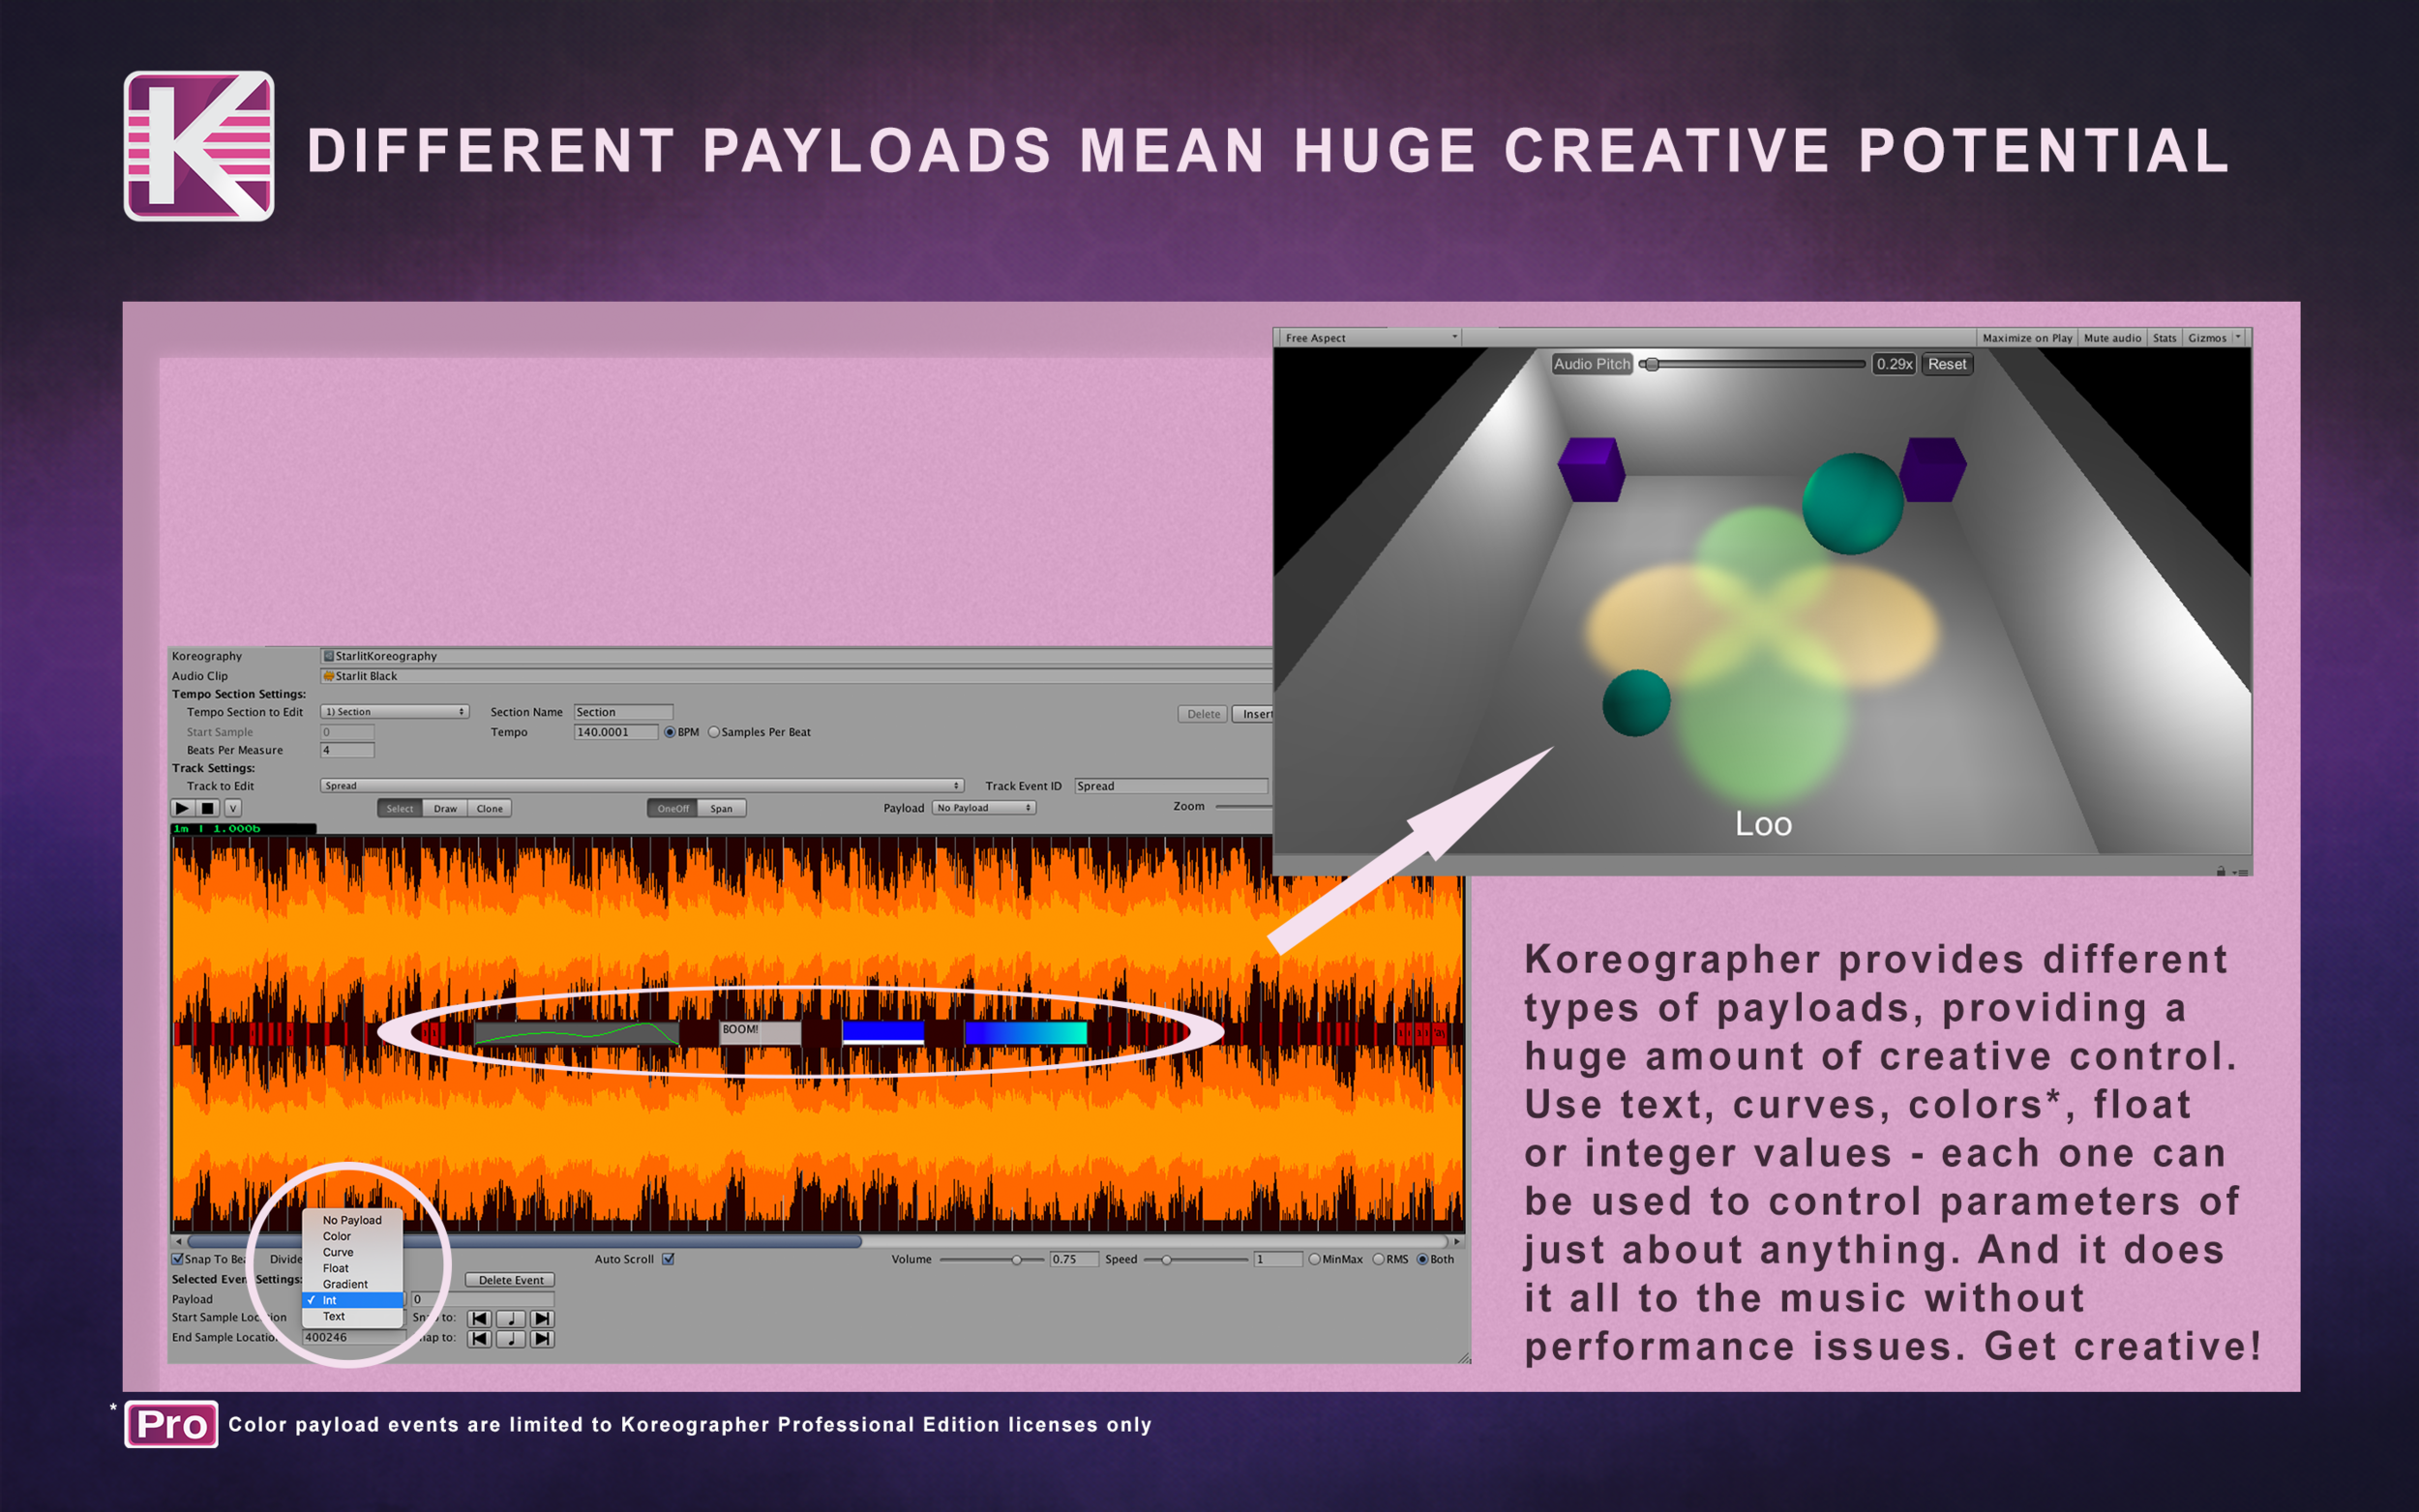
Task: Click the waveform scrollbar left arrow
Action: click(x=179, y=1241)
